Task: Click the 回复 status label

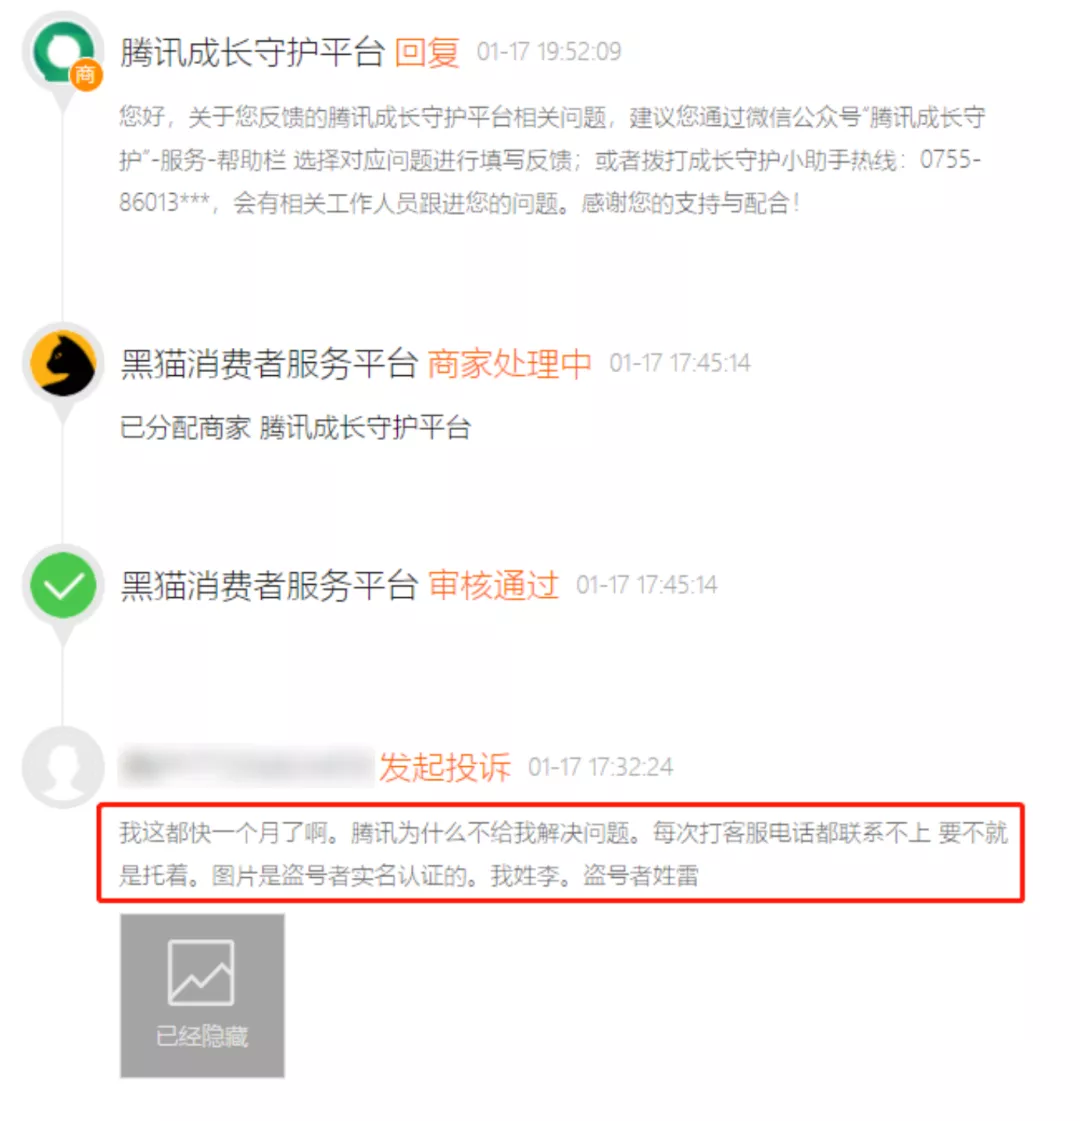Action: coord(427,53)
